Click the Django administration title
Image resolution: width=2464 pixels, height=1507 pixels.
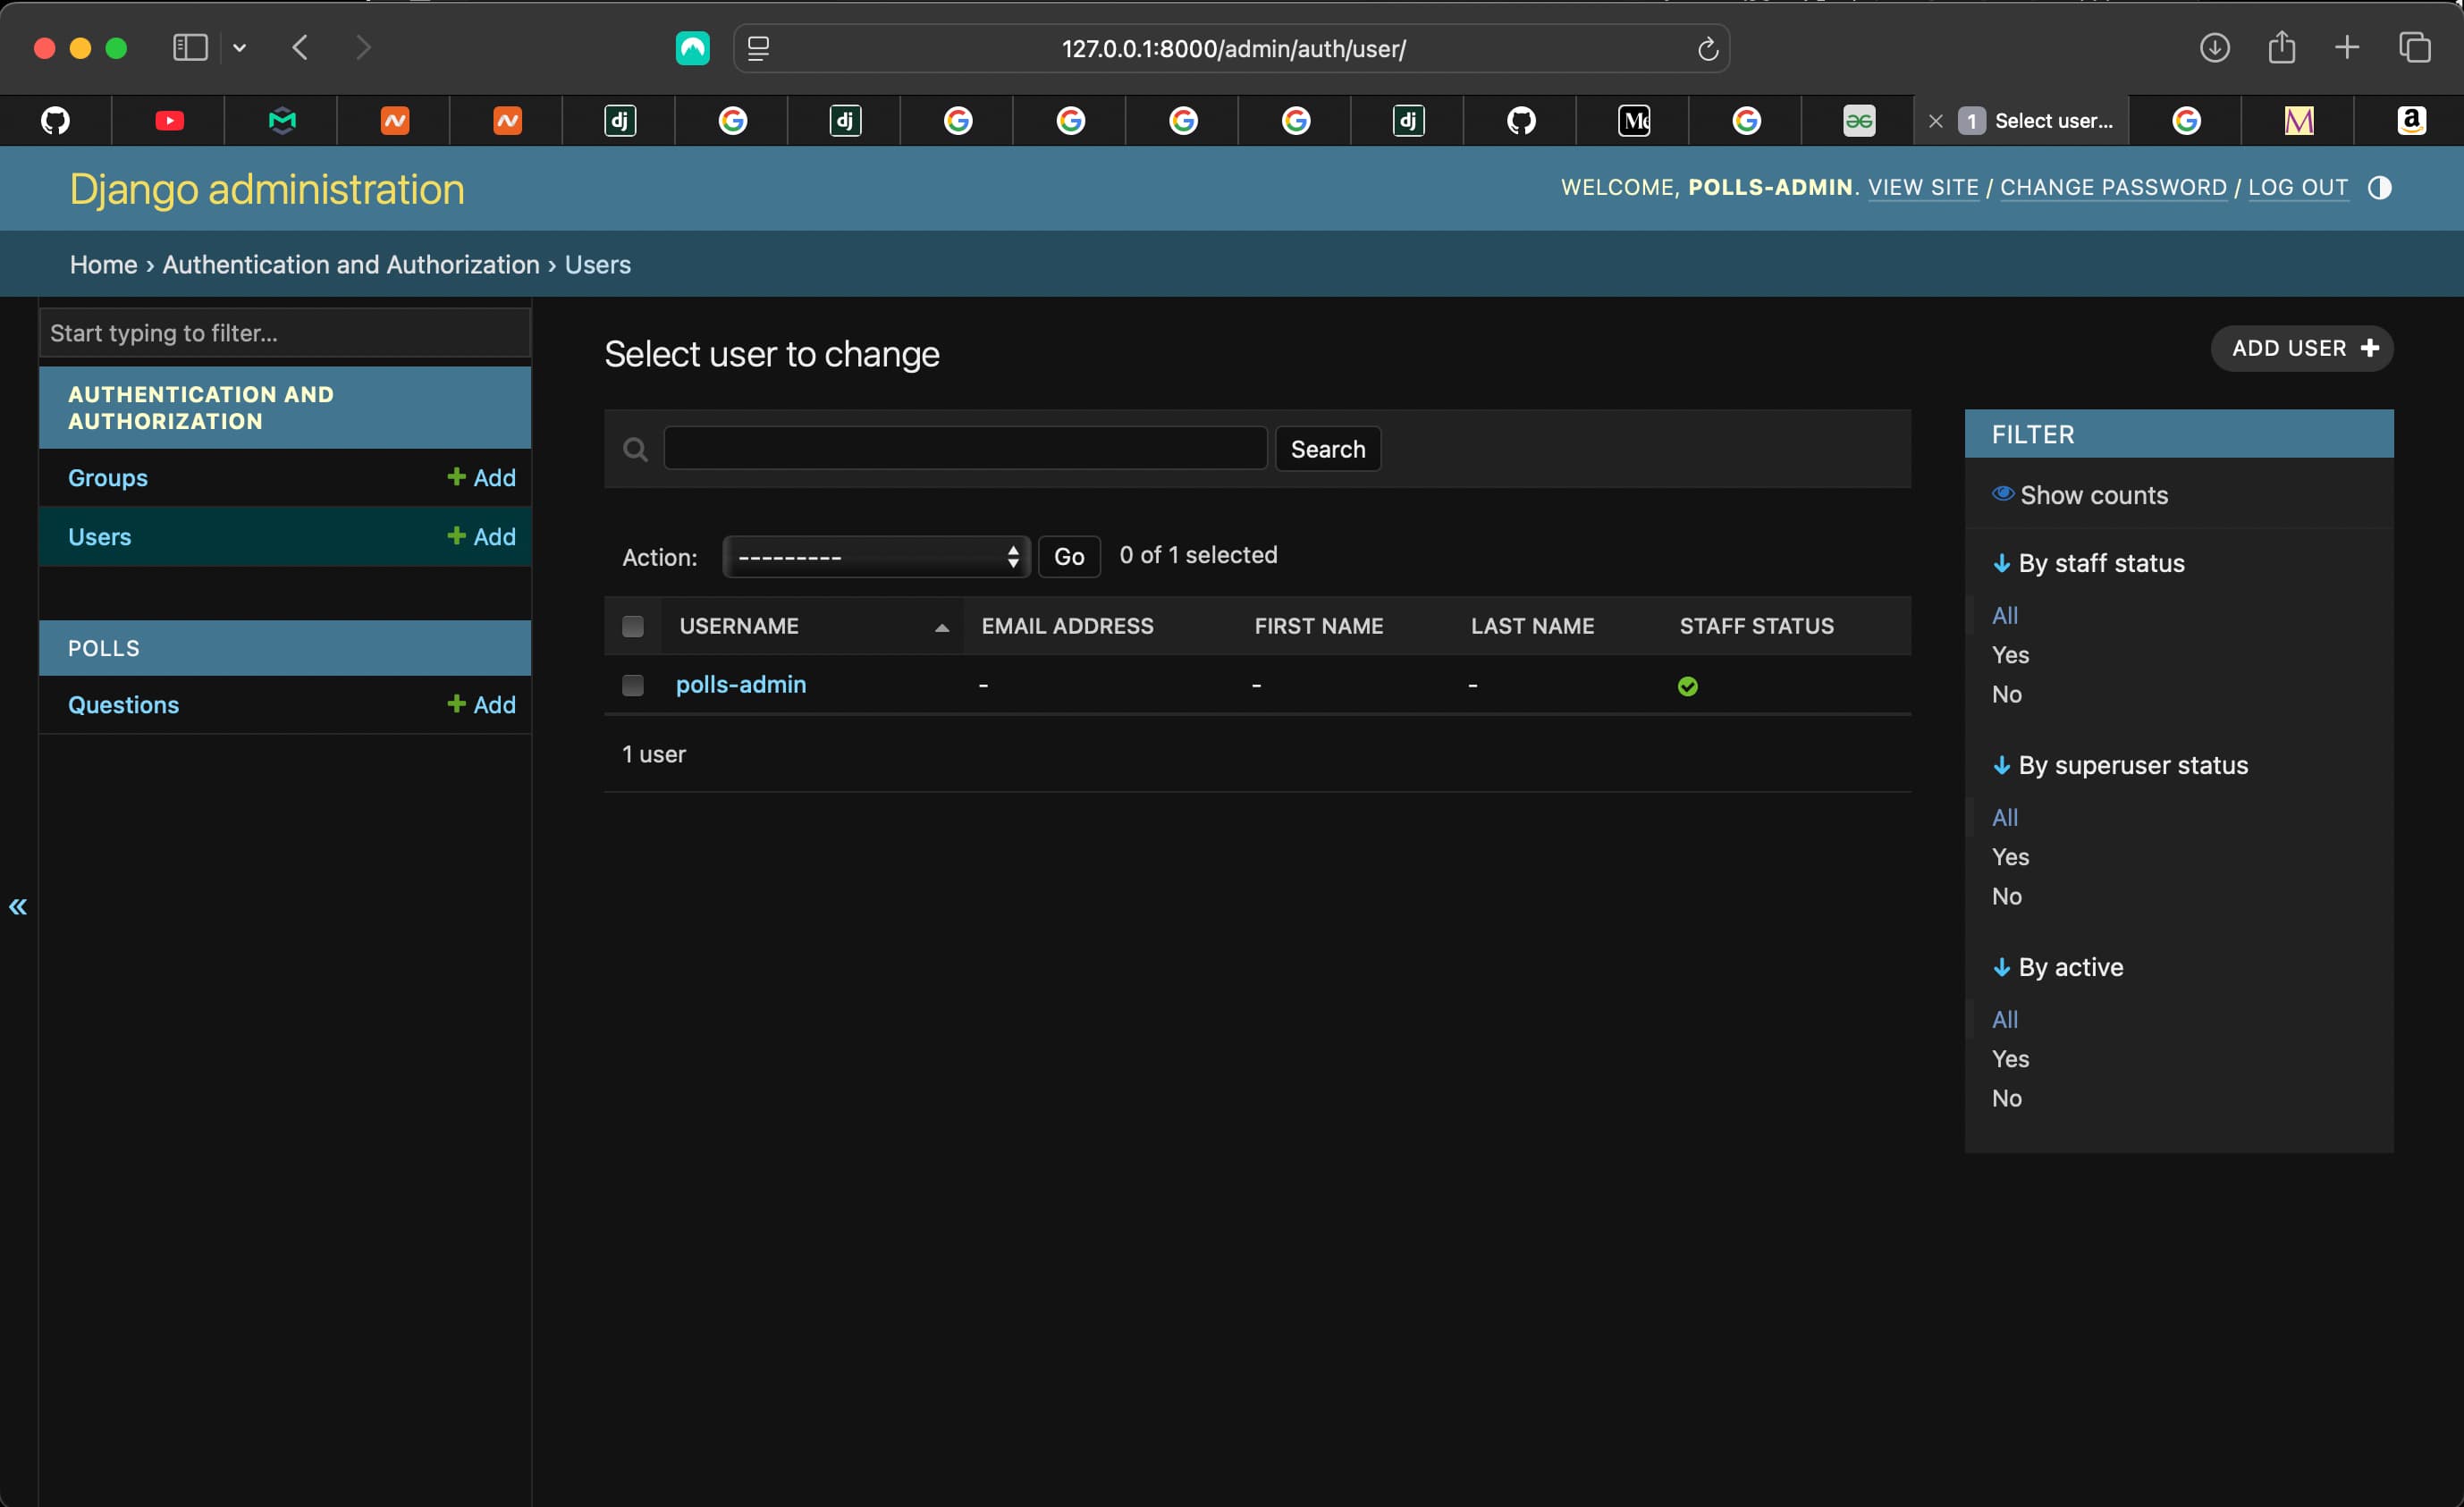[267, 189]
